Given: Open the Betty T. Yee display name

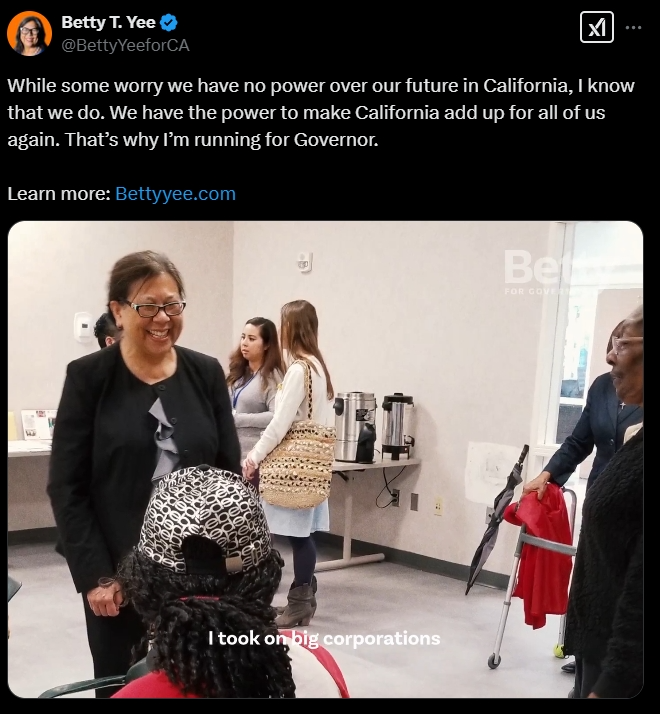Looking at the screenshot, I should pyautogui.click(x=108, y=22).
